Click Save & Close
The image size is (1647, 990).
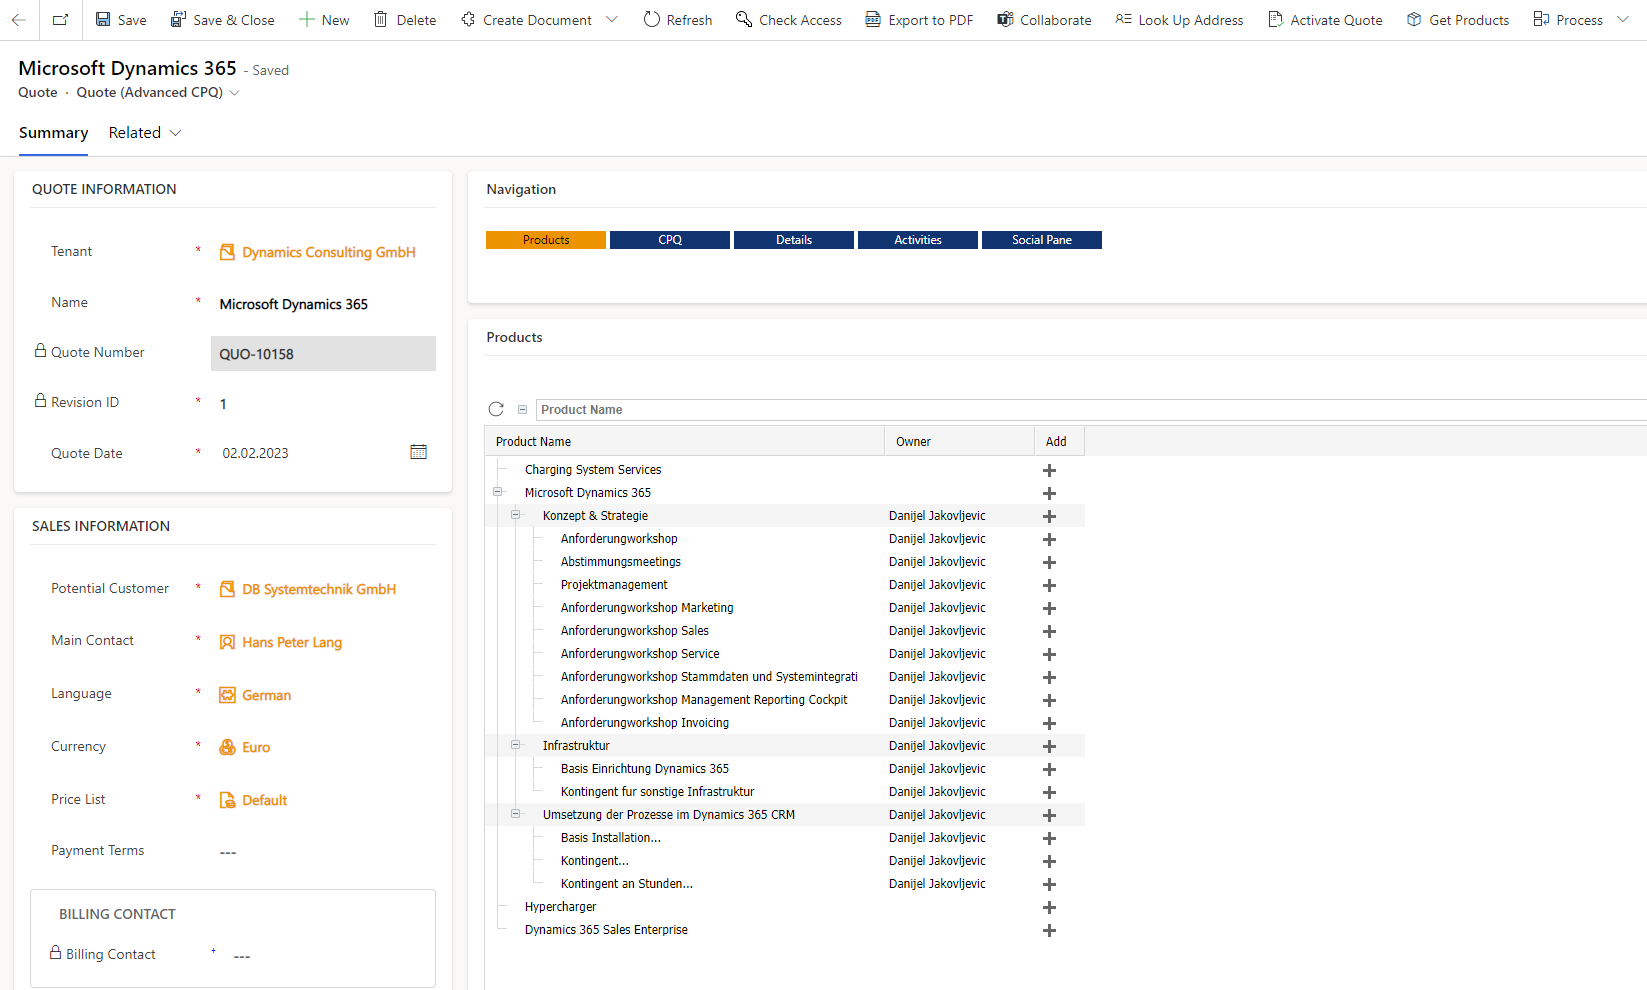pos(222,20)
